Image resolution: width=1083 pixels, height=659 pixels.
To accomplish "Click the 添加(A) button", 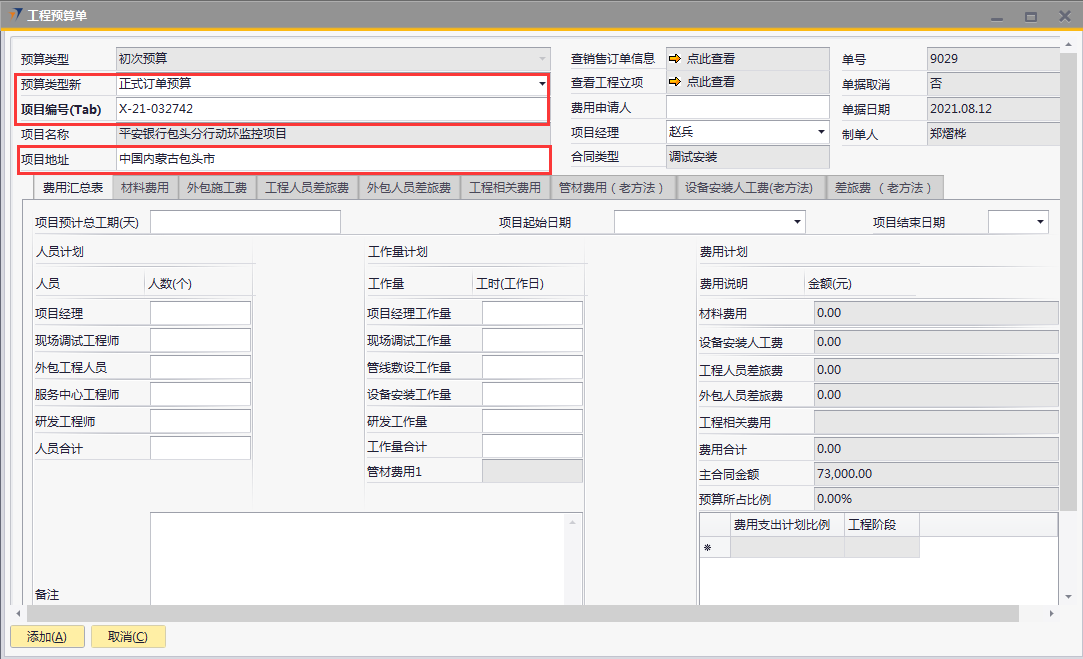I will (47, 637).
